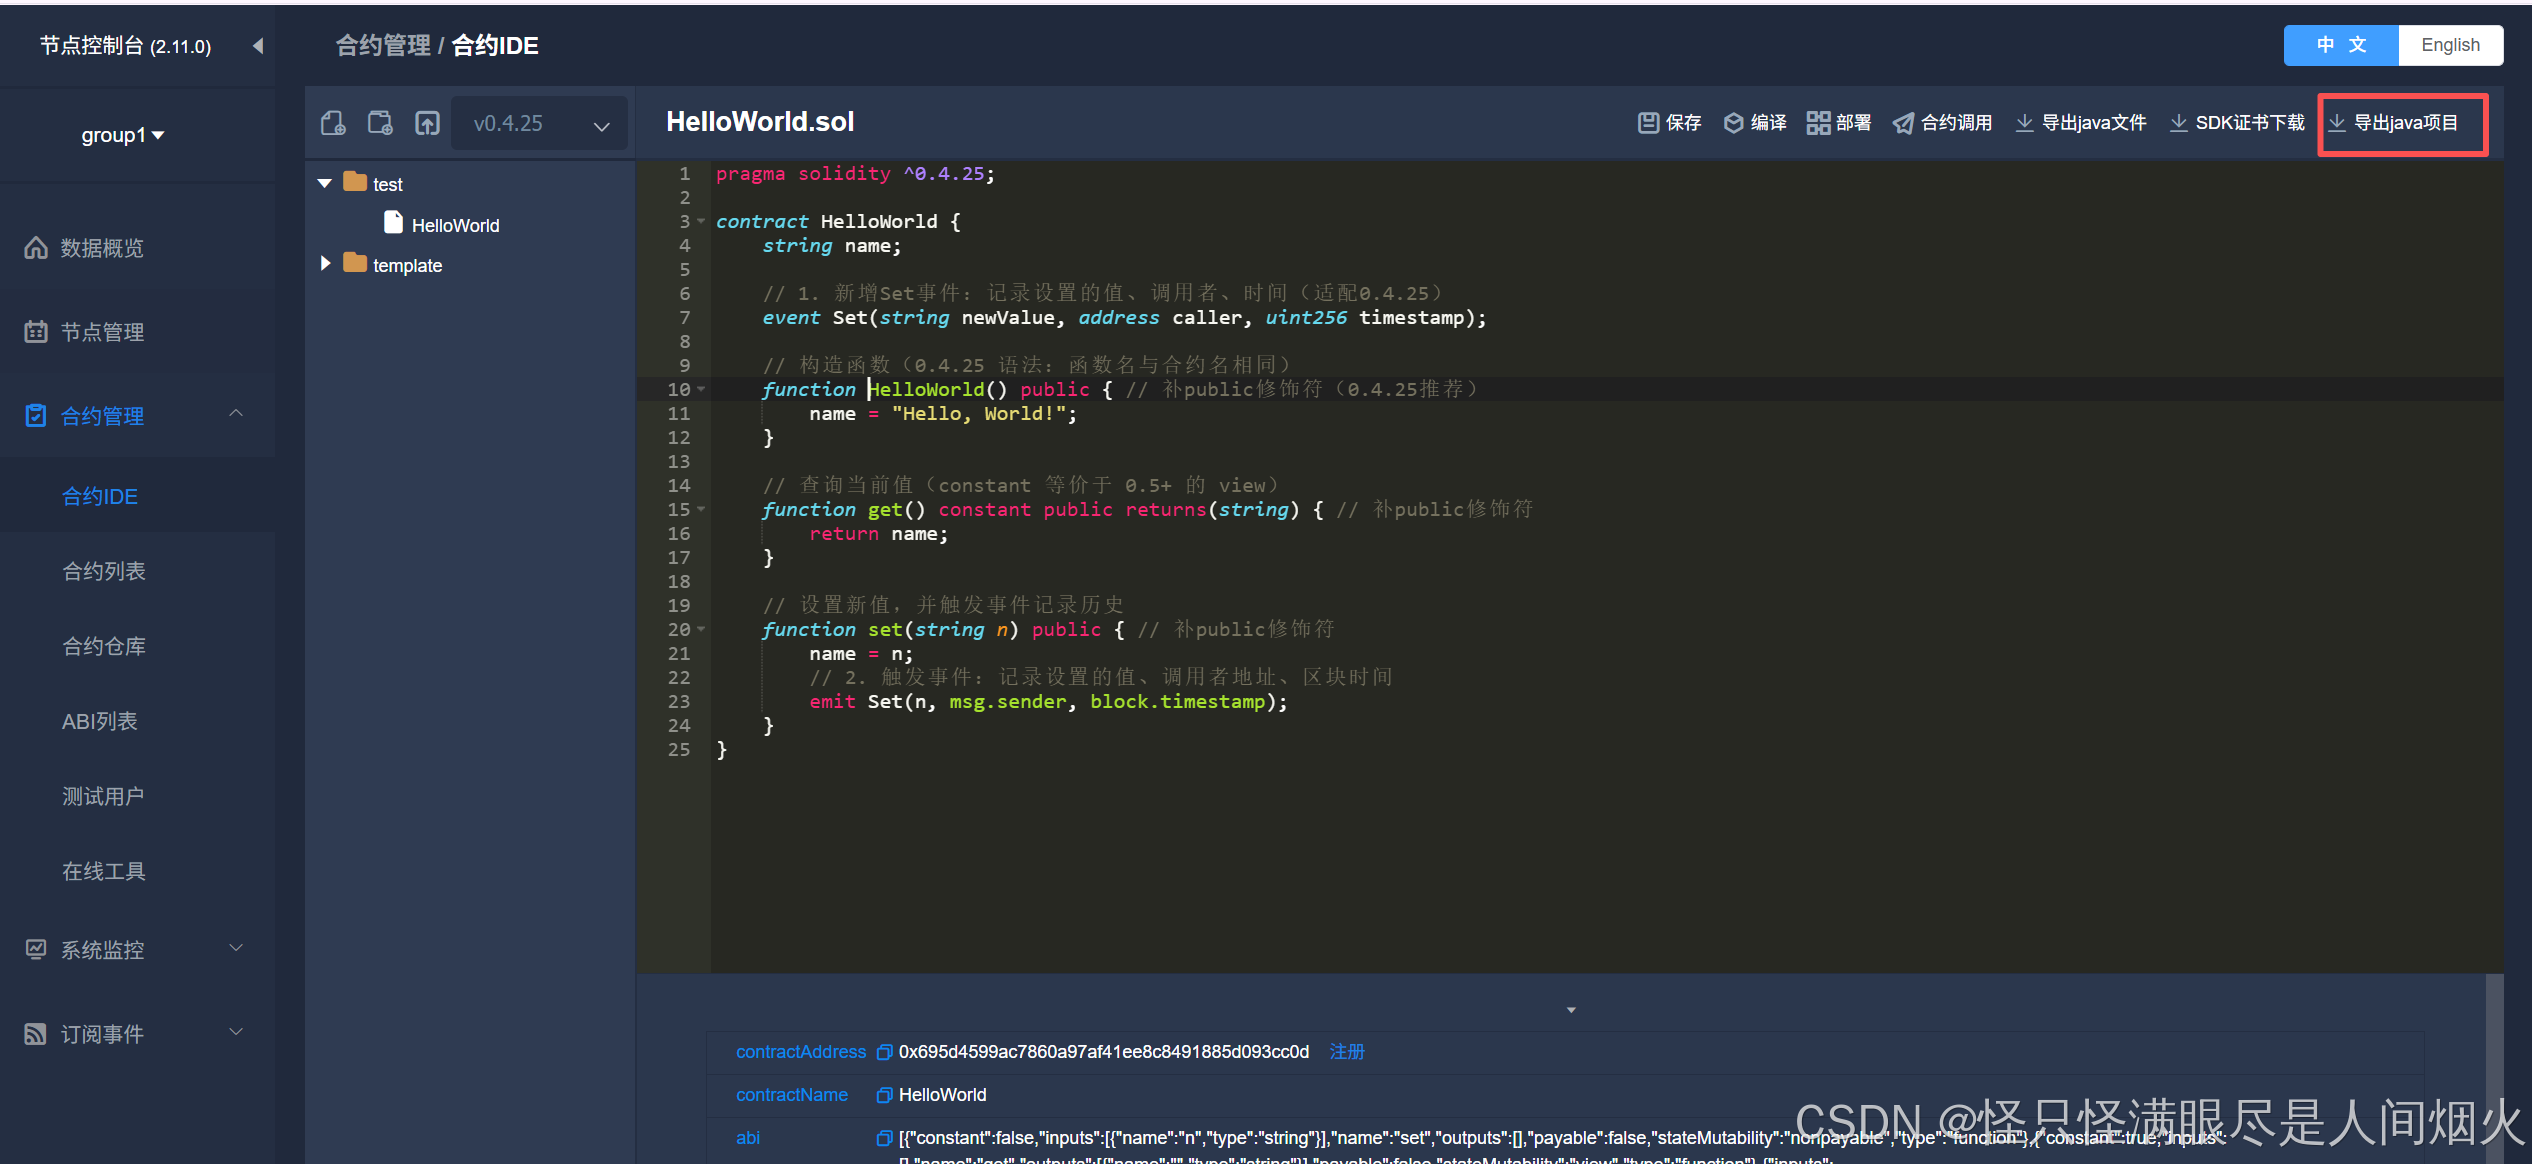The width and height of the screenshot is (2532, 1164).
Task: Collapse the sidebar with the left arrow
Action: 258,46
